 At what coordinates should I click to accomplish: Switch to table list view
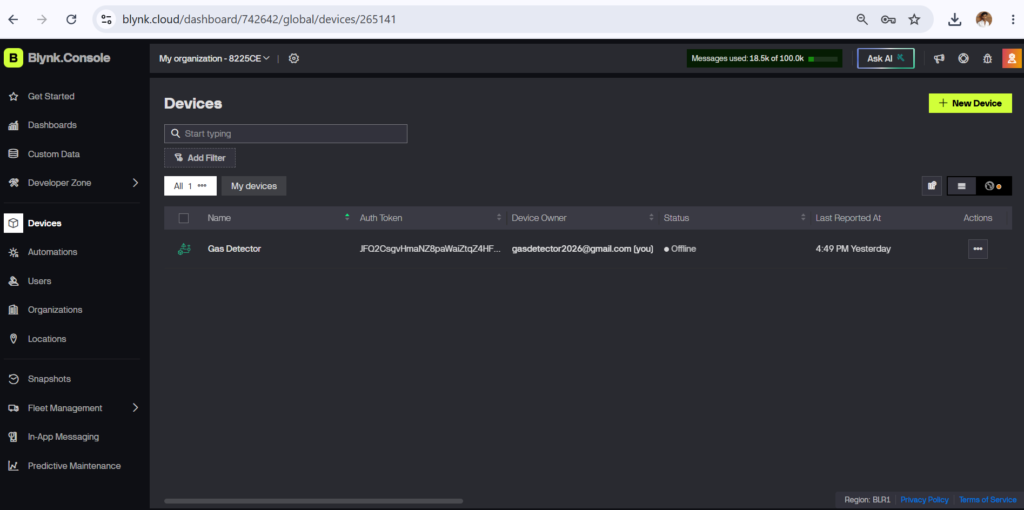coord(961,186)
